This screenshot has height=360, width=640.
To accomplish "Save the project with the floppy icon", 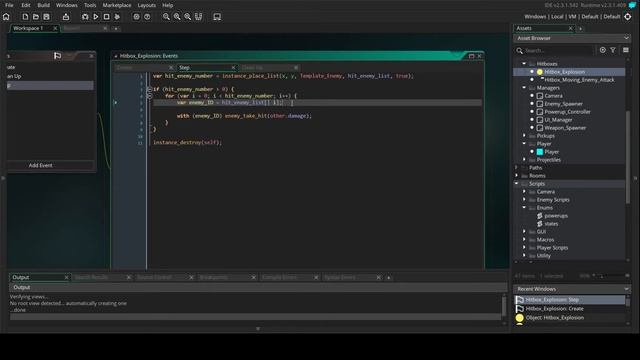I will [x=47, y=17].
